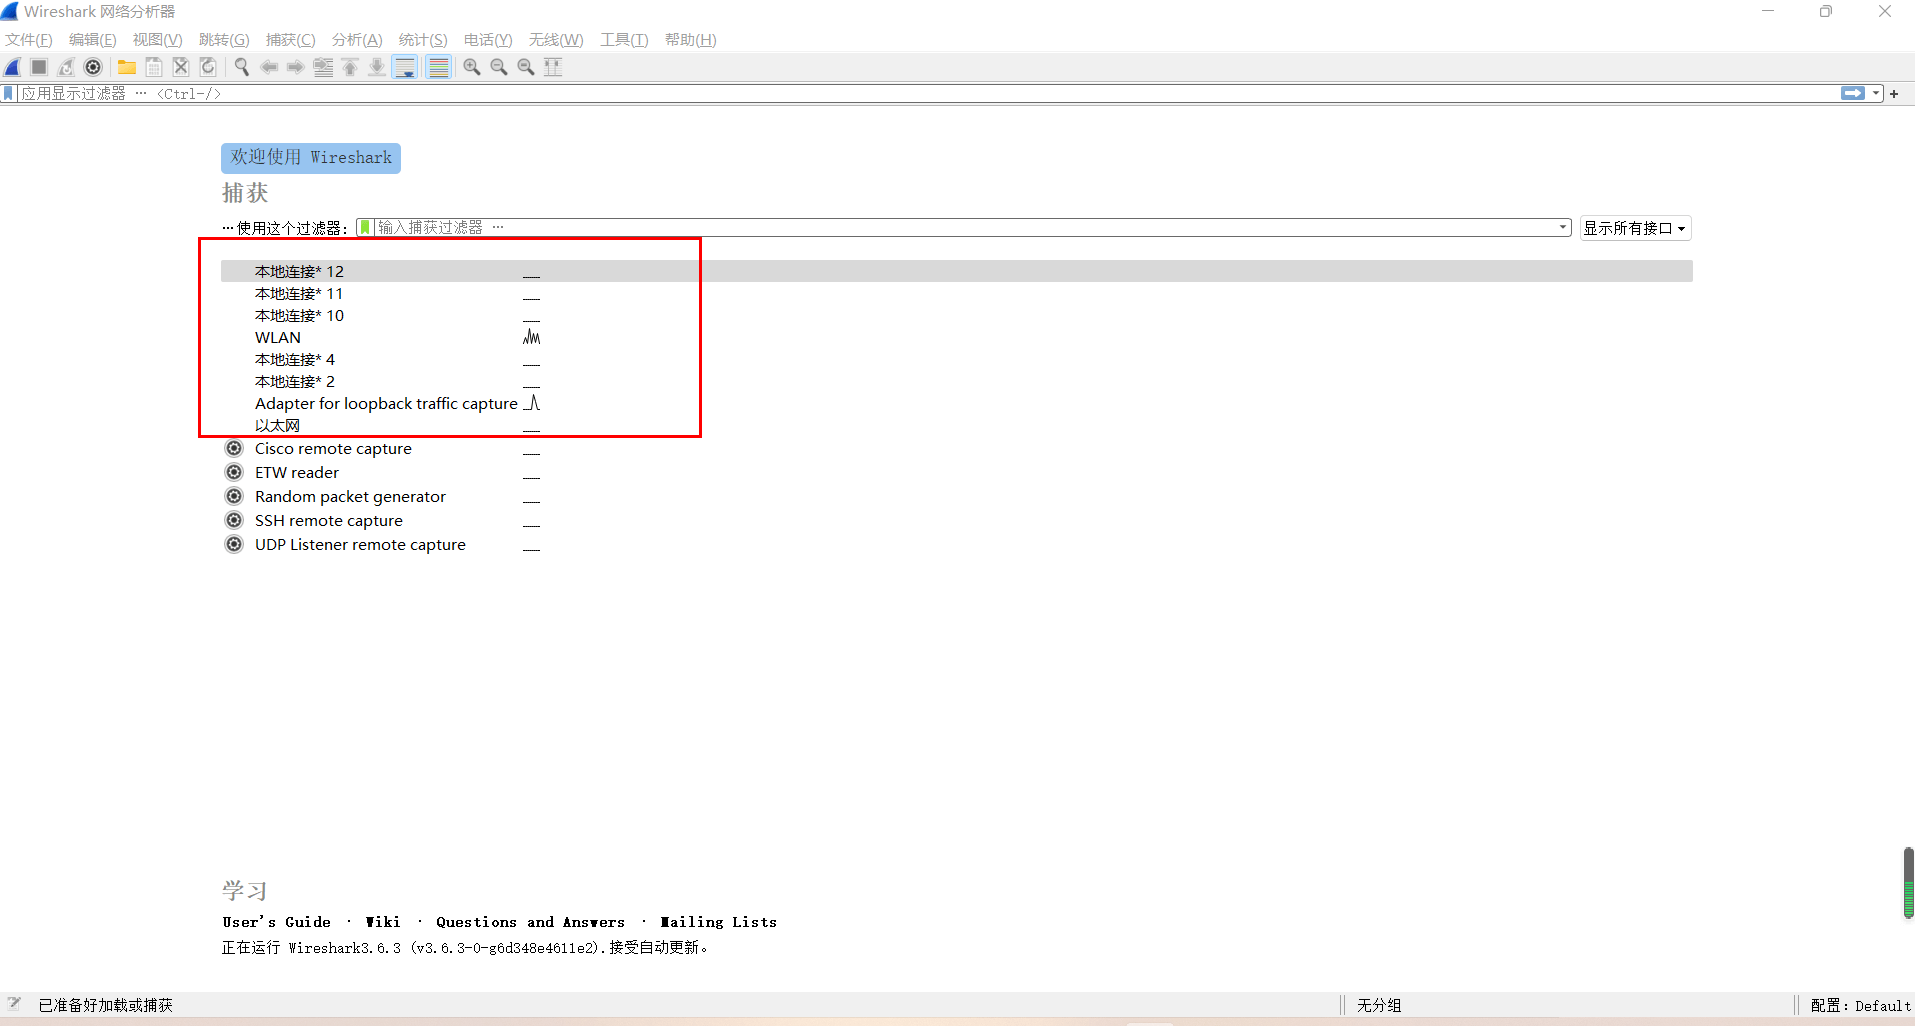Image resolution: width=1915 pixels, height=1026 pixels.
Task: Click the zoom out magnifier icon
Action: click(x=499, y=67)
